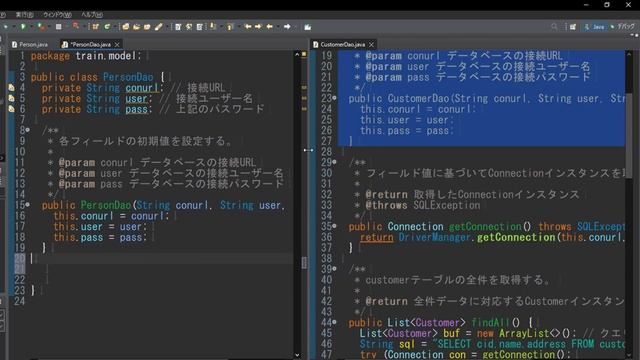640x360 pixels.
Task: Click the Debug bug icon in toolbar
Action: pyautogui.click(x=5, y=27)
